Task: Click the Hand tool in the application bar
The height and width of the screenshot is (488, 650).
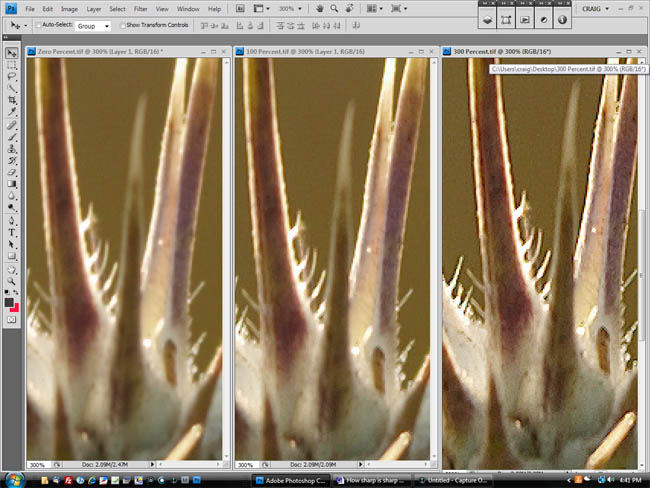Action: point(320,8)
